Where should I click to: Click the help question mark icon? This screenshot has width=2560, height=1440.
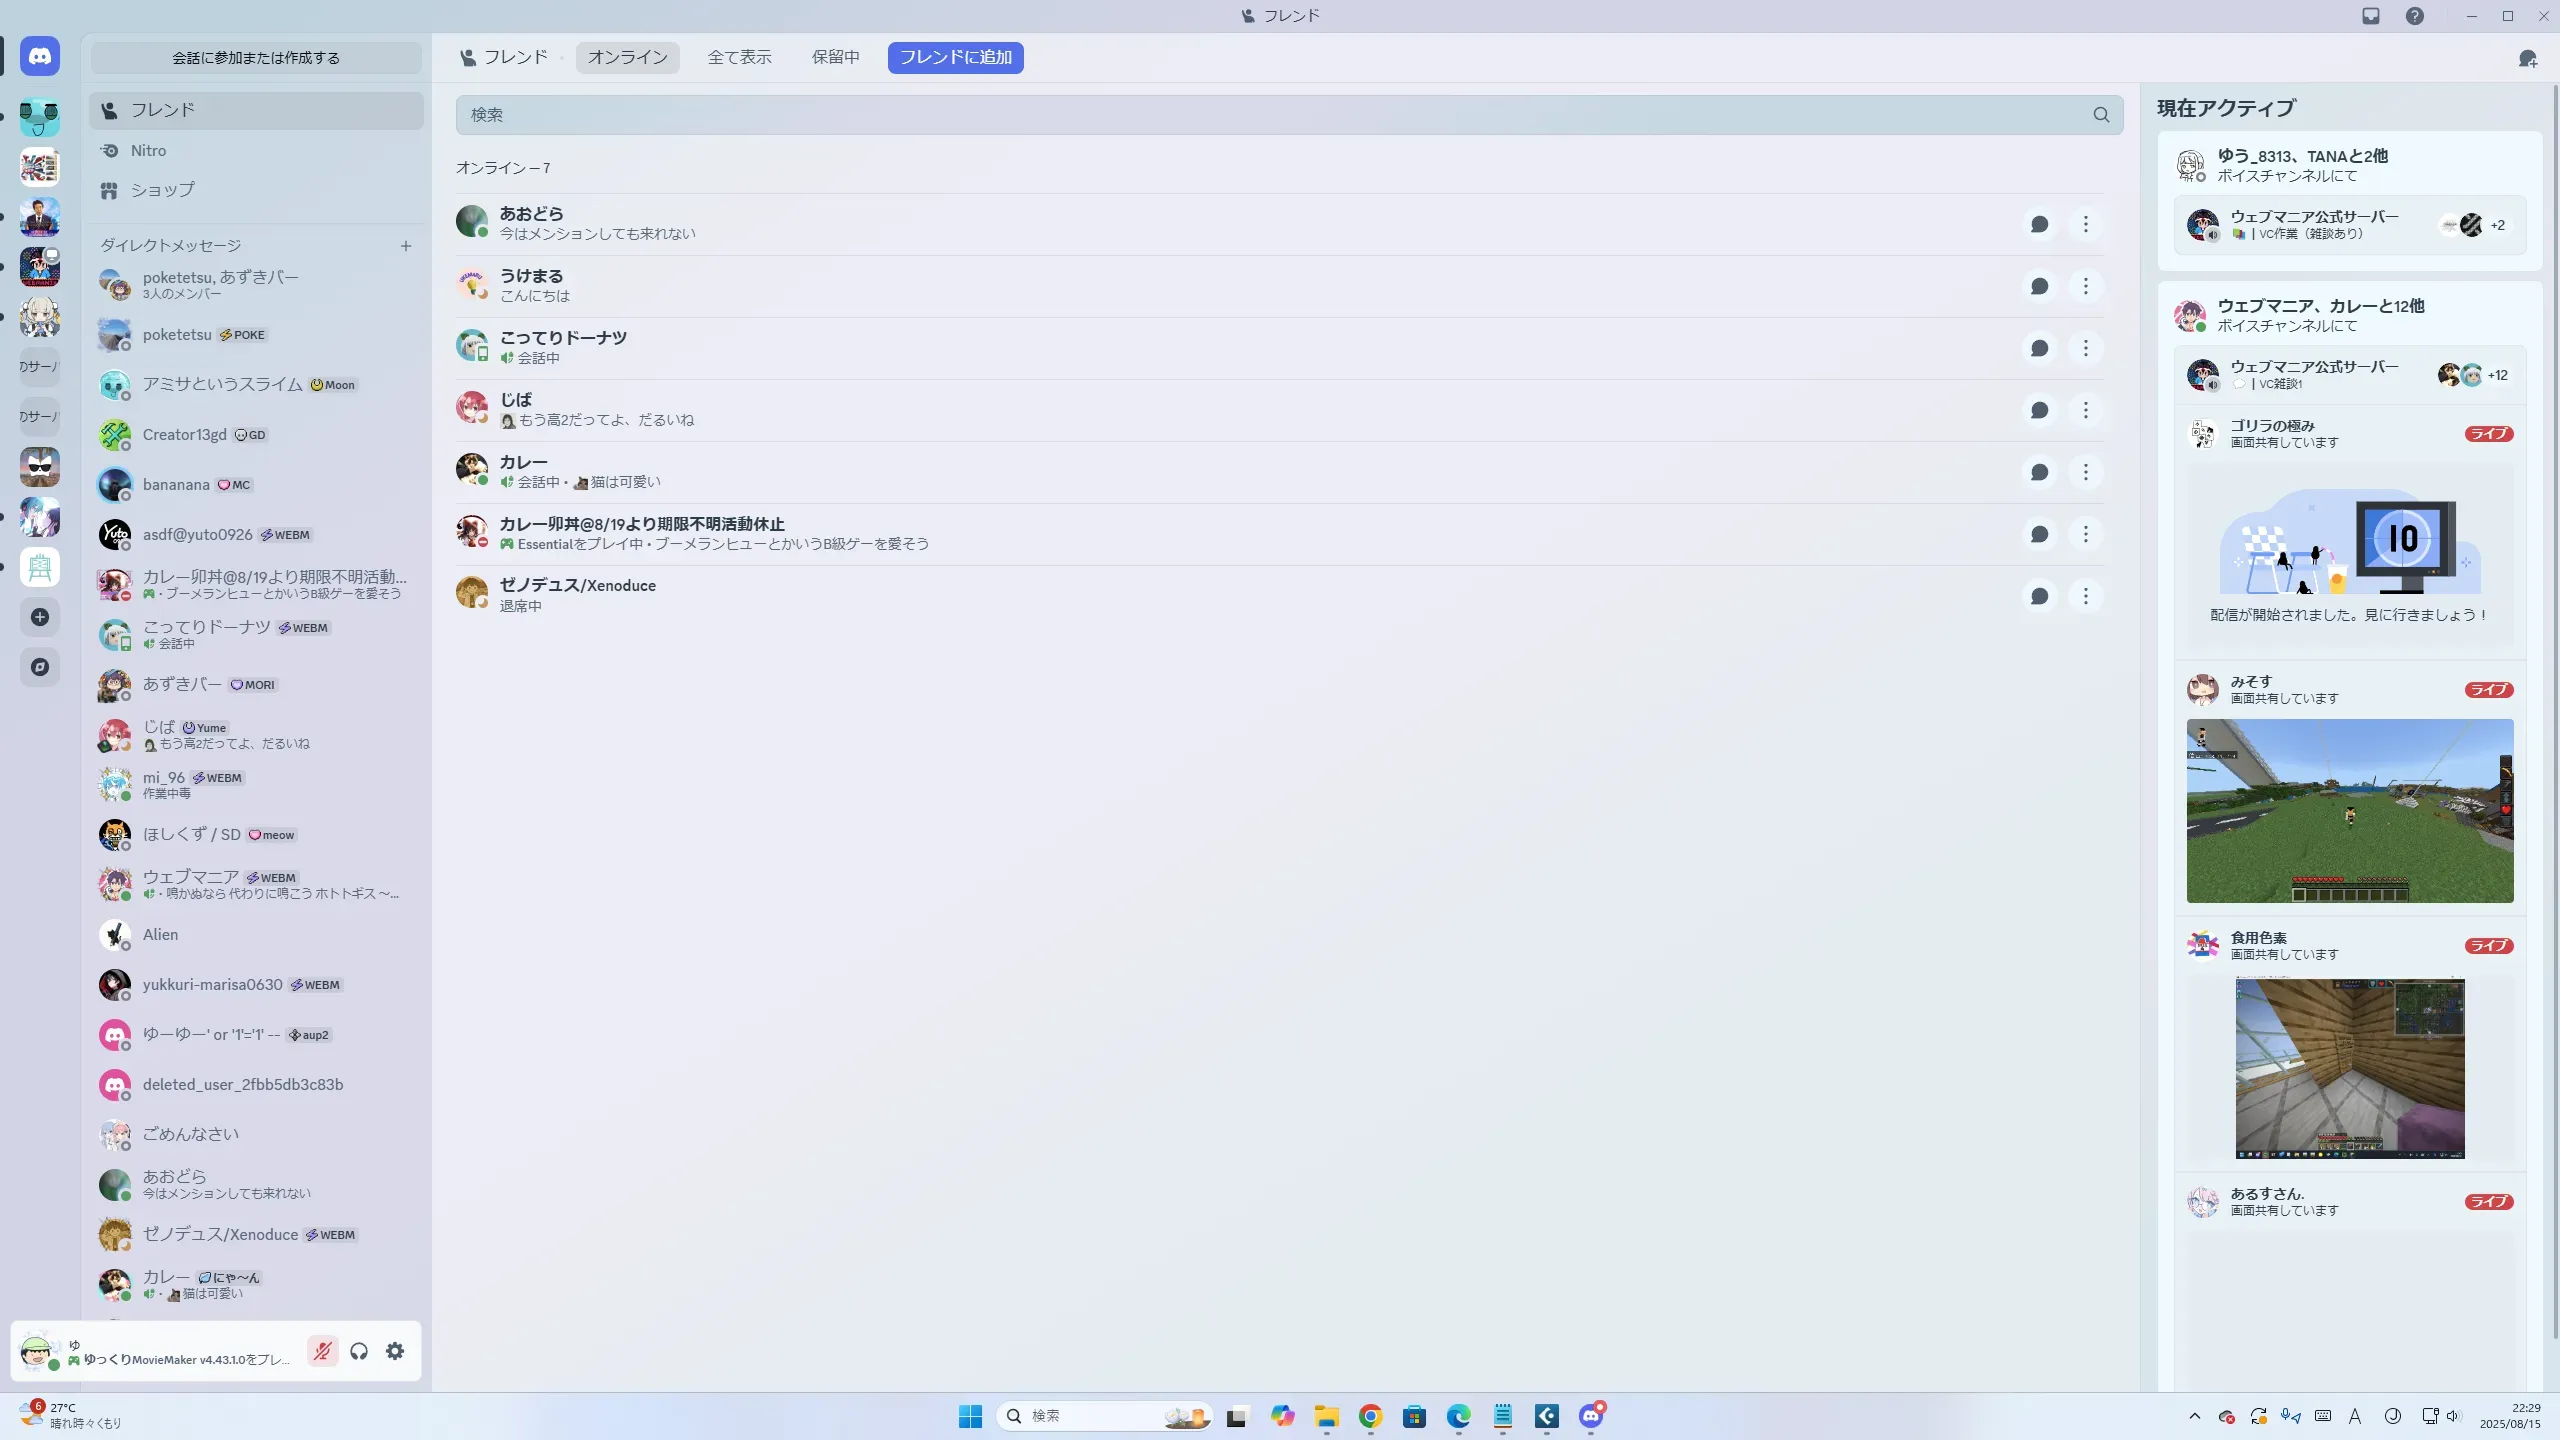[2415, 16]
